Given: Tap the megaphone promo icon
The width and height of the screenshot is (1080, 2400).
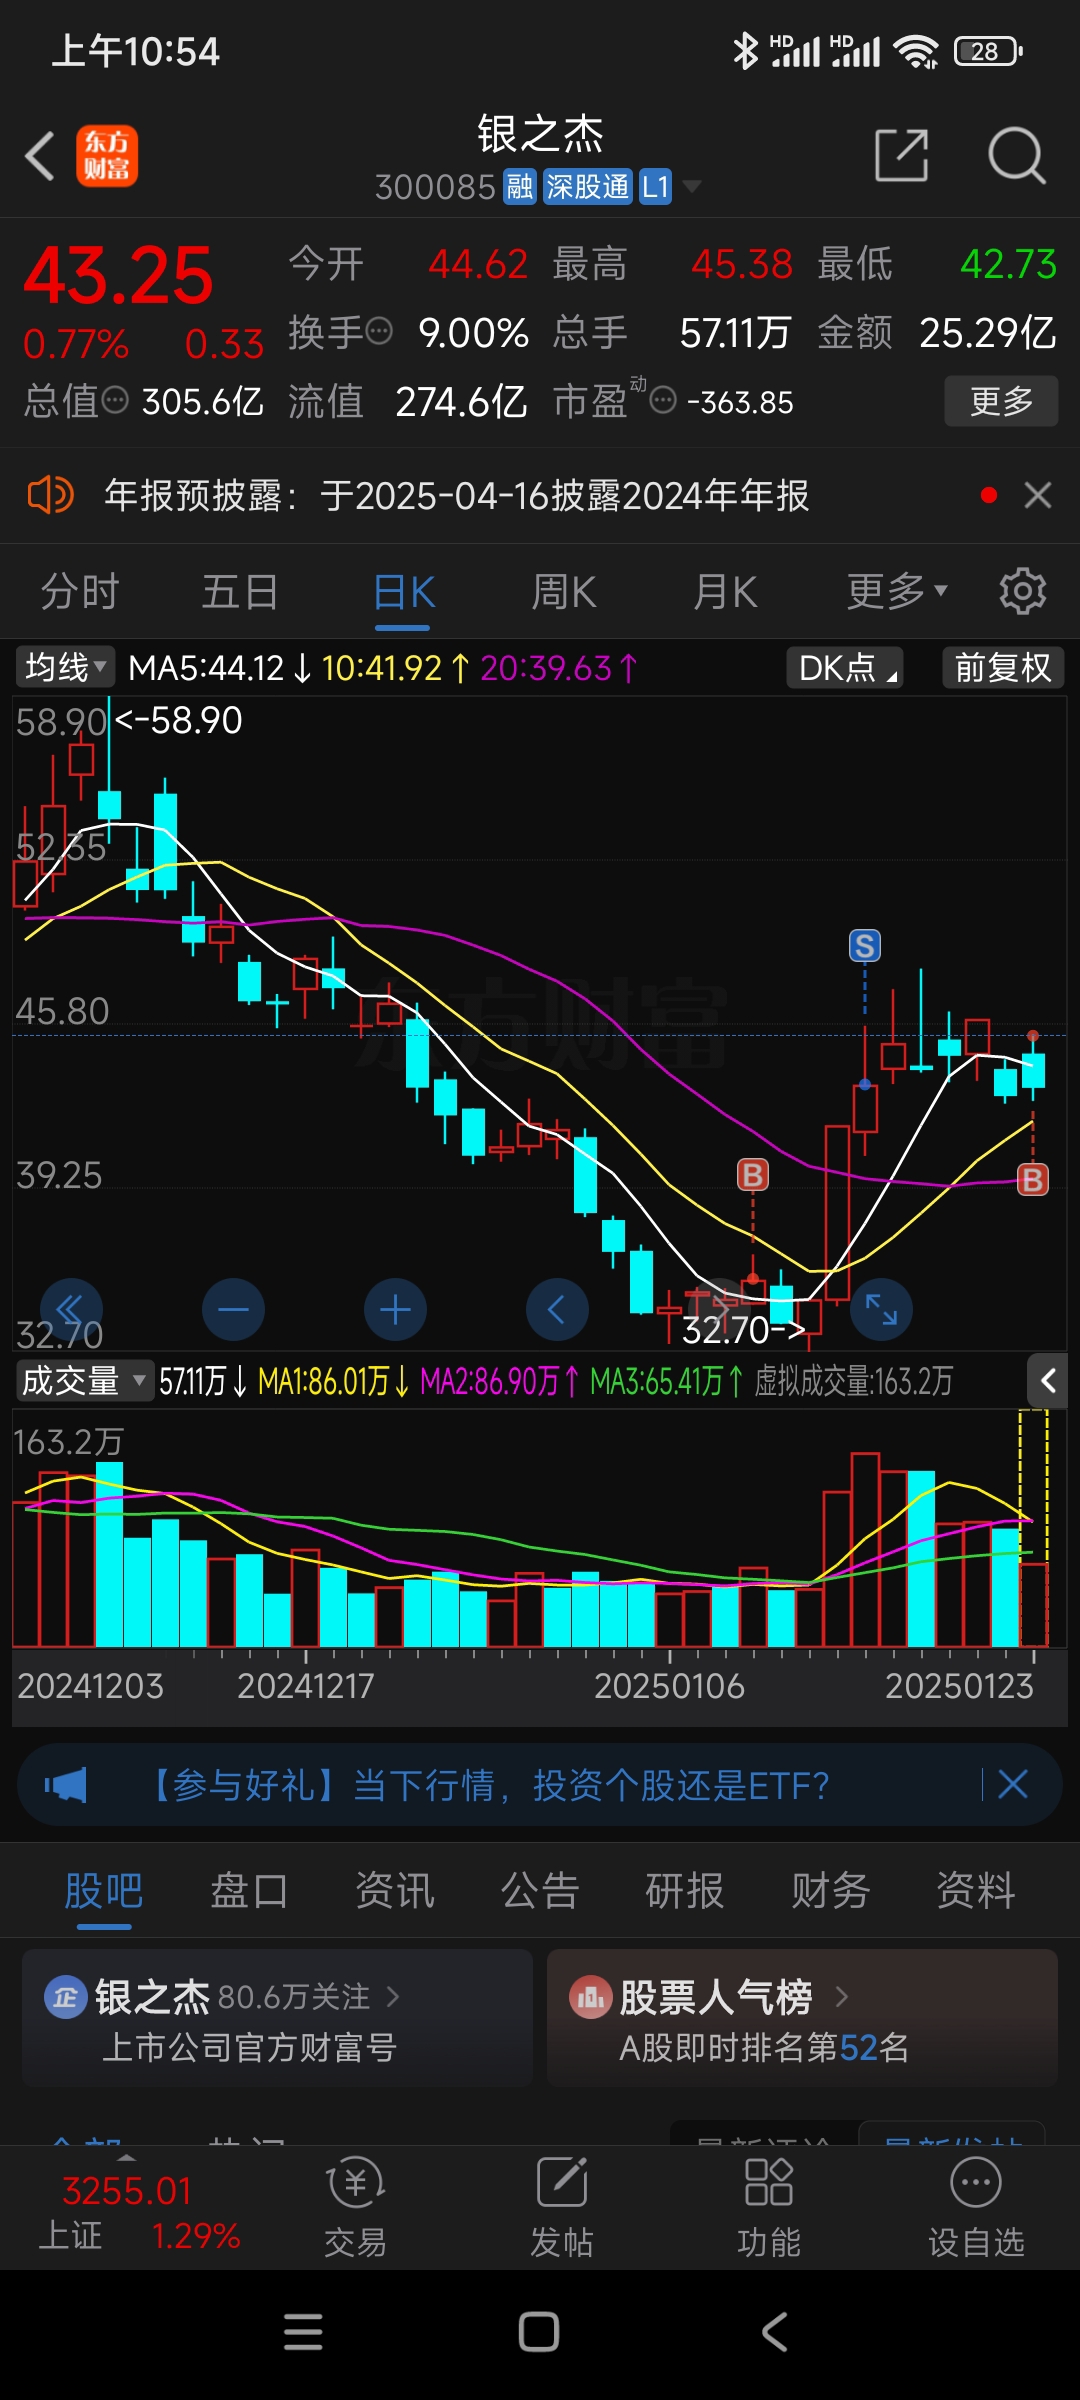Looking at the screenshot, I should tap(66, 1785).
